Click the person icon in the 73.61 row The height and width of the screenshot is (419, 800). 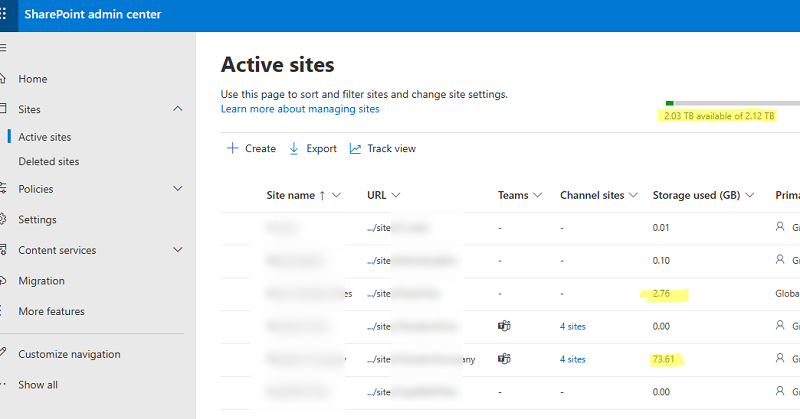coord(780,358)
